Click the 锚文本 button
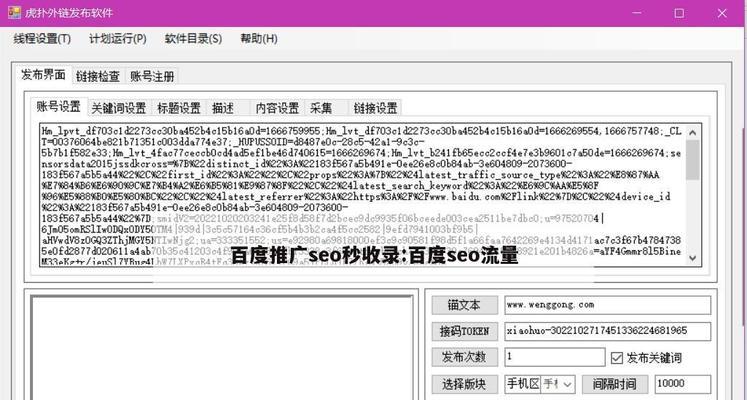 pyautogui.click(x=464, y=305)
